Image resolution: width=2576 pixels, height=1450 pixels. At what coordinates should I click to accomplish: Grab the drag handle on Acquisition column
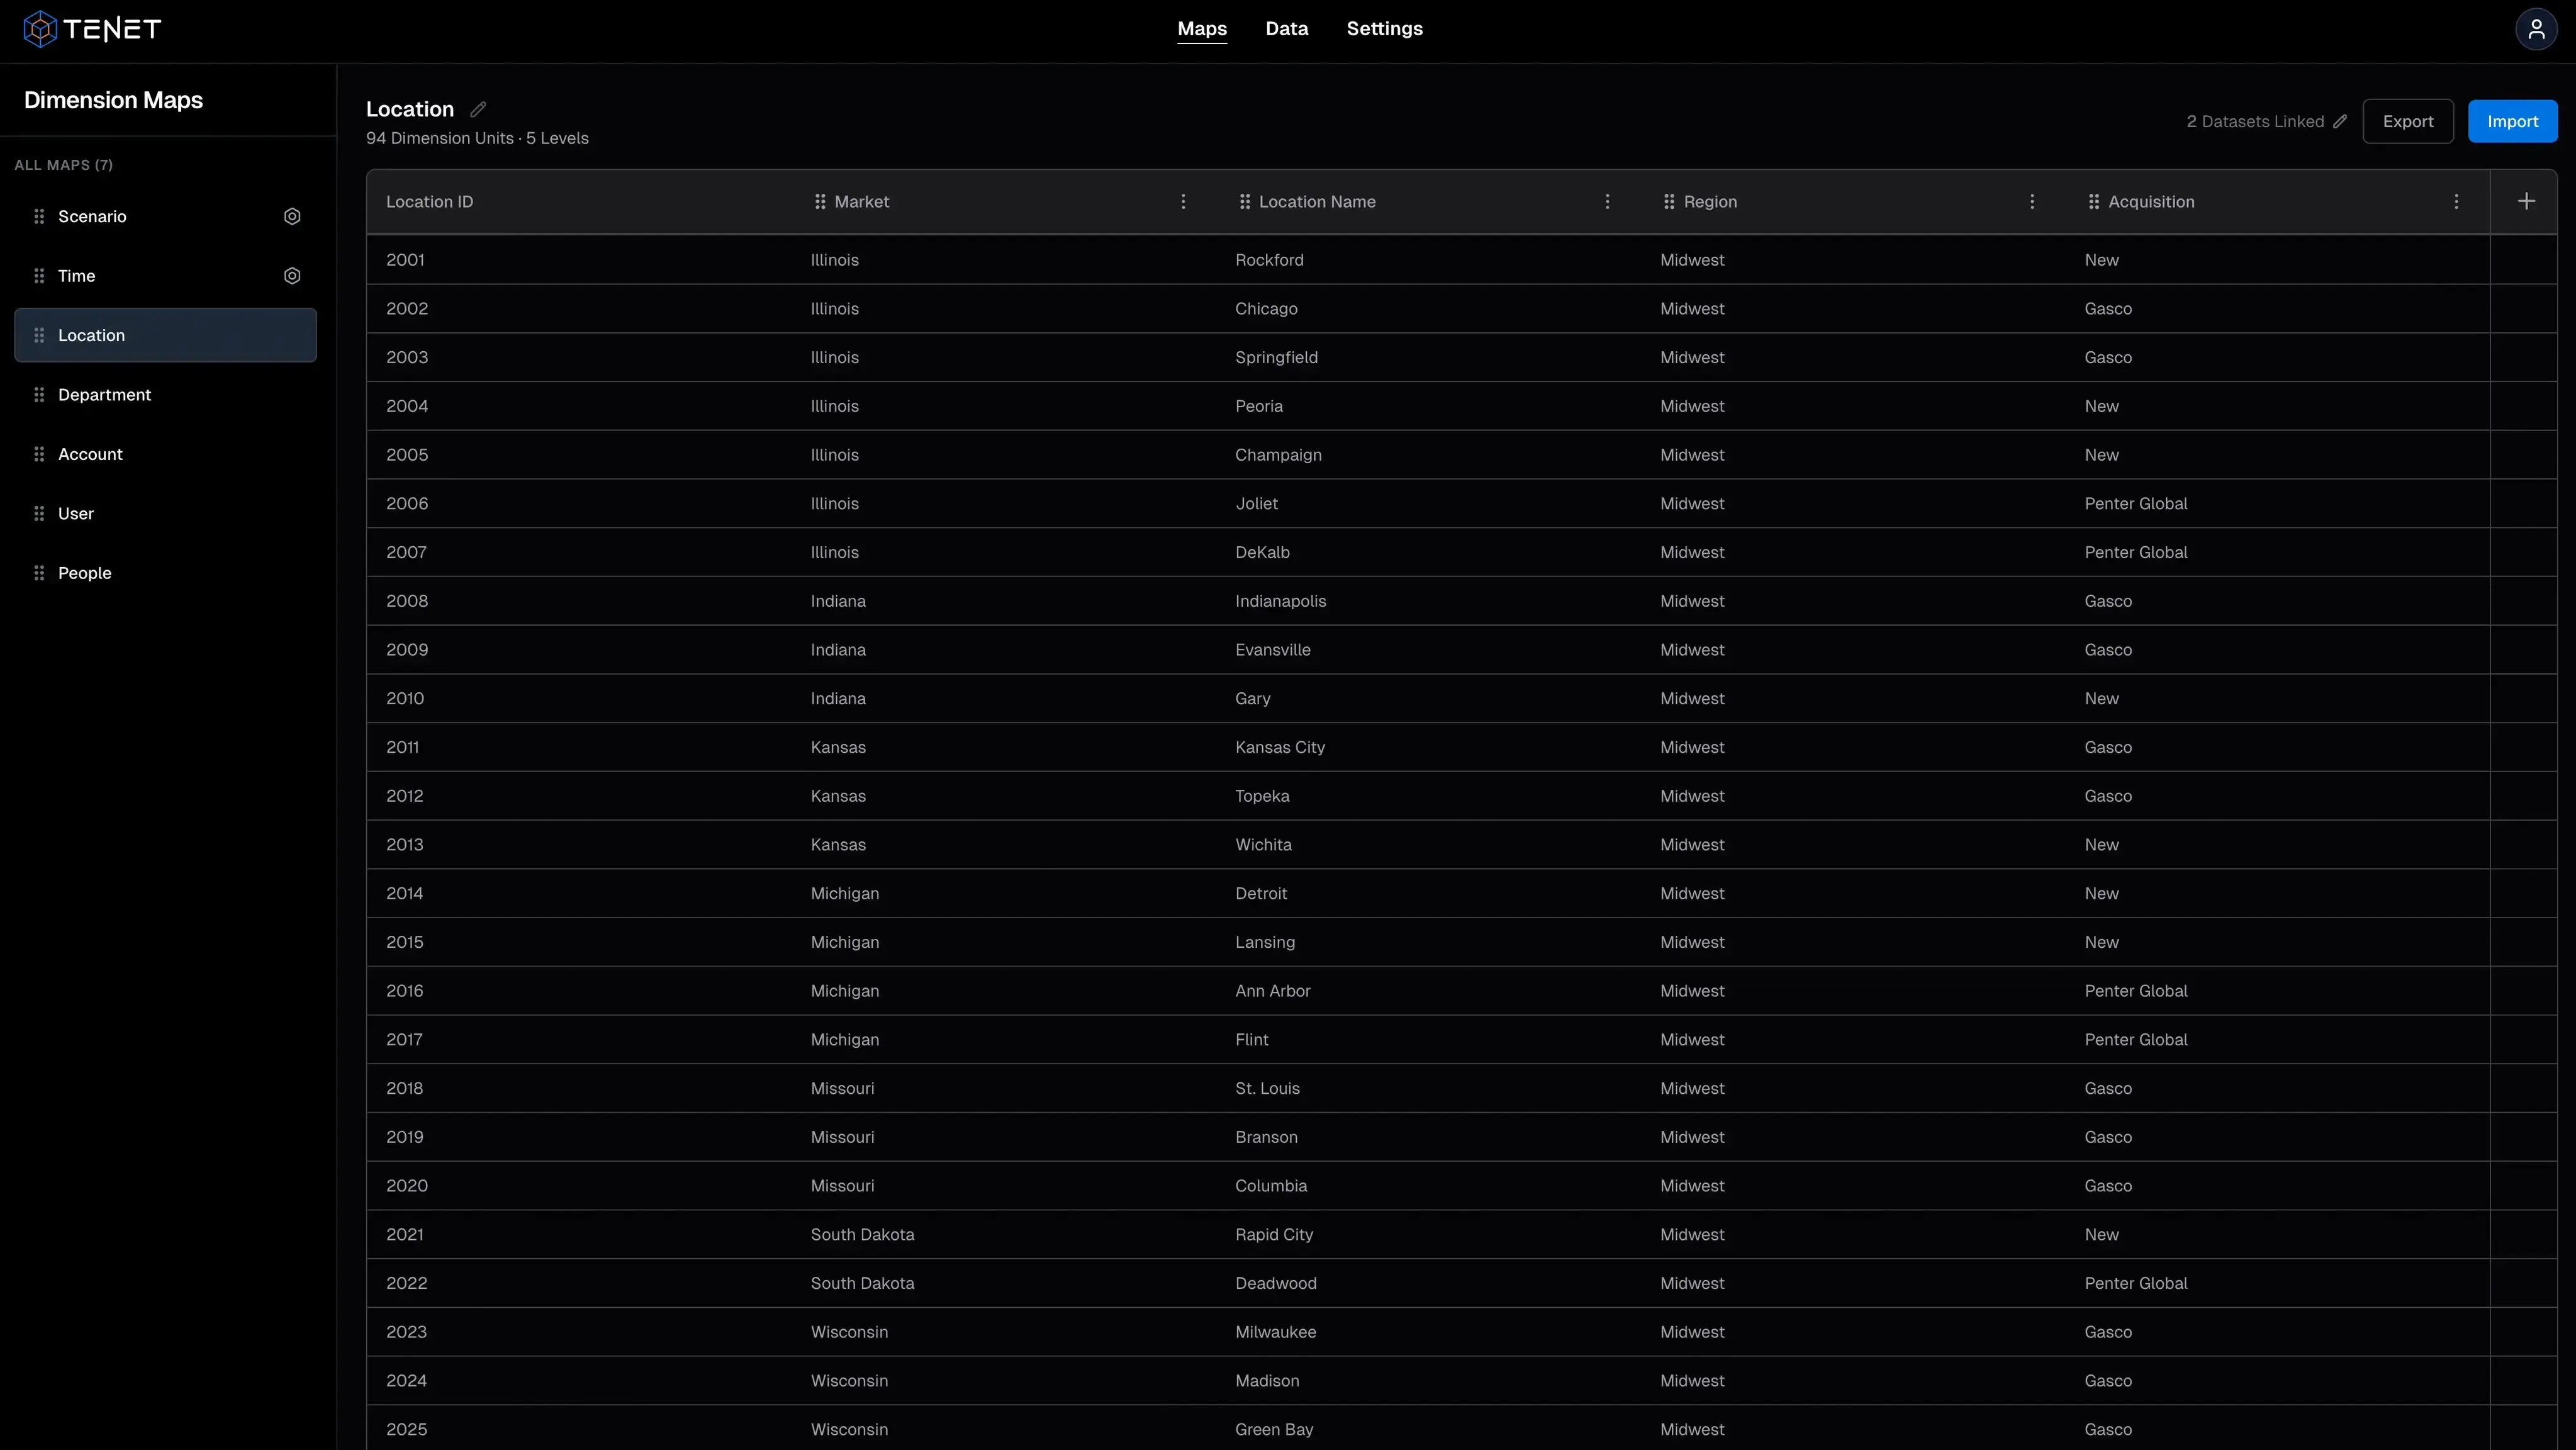[x=2094, y=201]
